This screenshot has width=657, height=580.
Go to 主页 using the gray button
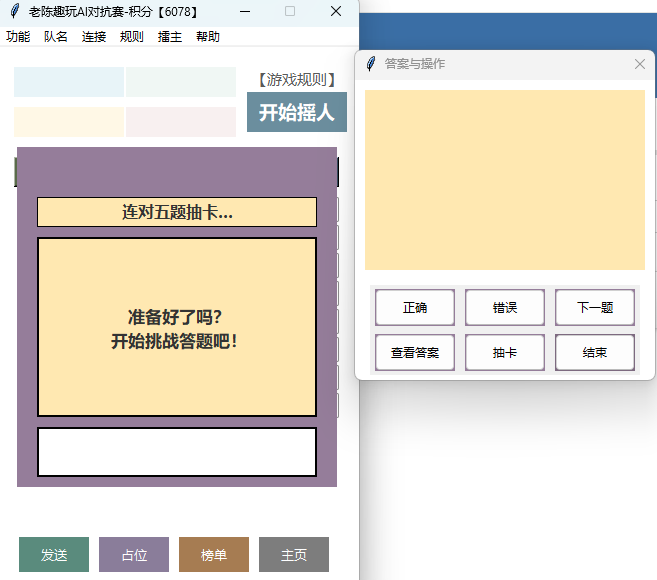[x=294, y=555]
